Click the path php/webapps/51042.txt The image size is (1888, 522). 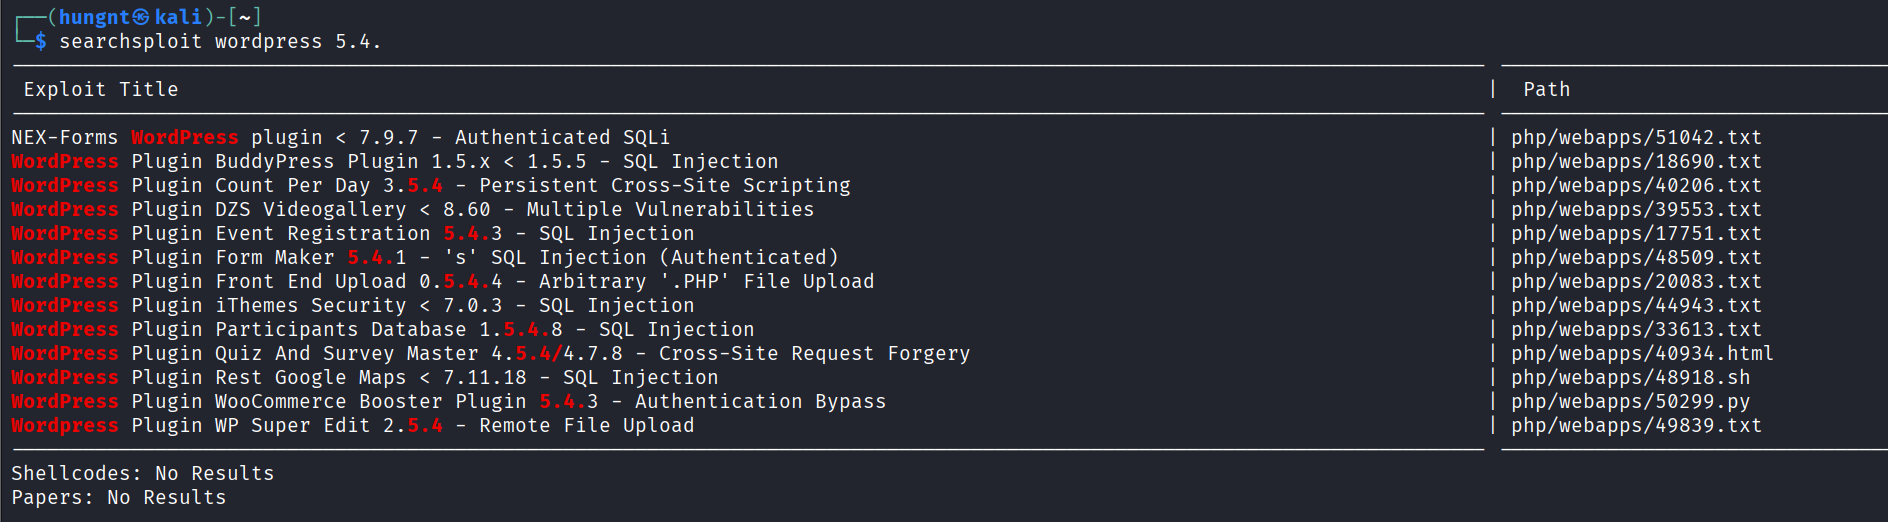(x=1636, y=137)
